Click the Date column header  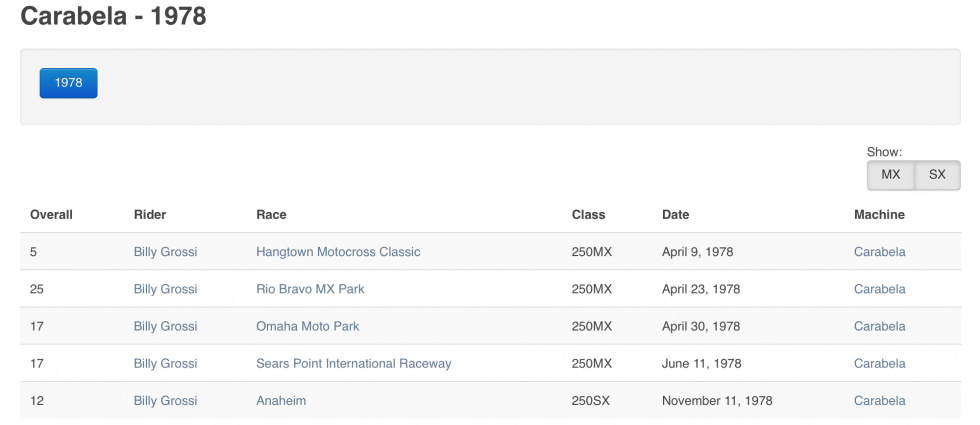click(675, 214)
